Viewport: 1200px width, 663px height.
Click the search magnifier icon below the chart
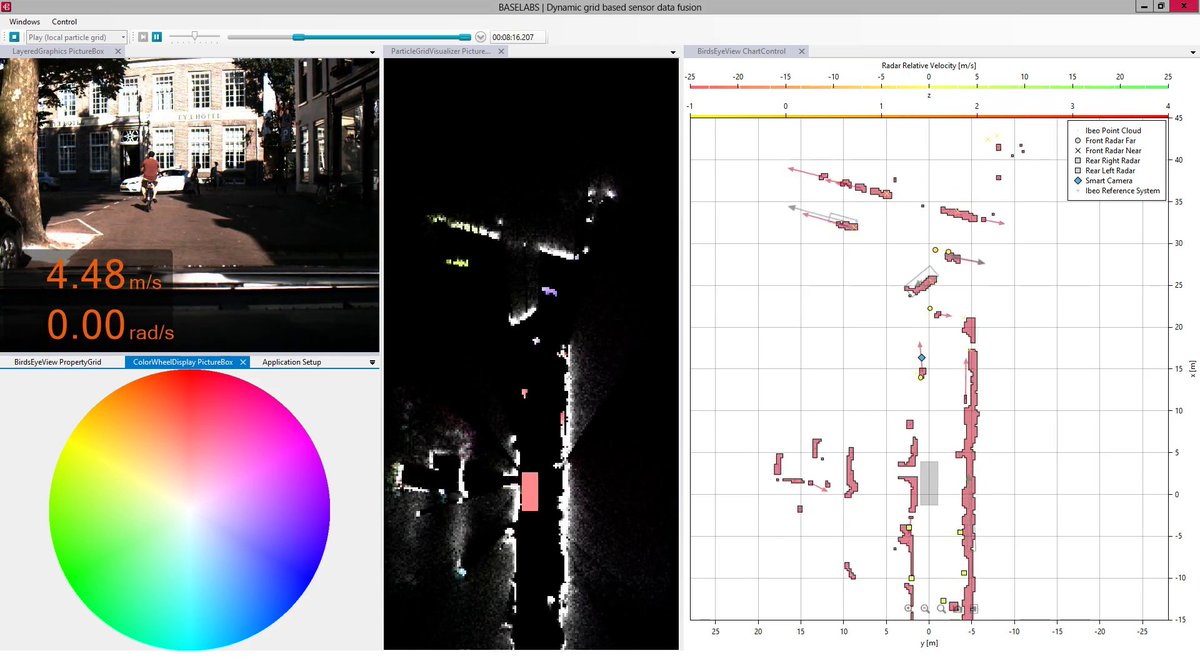click(x=941, y=608)
